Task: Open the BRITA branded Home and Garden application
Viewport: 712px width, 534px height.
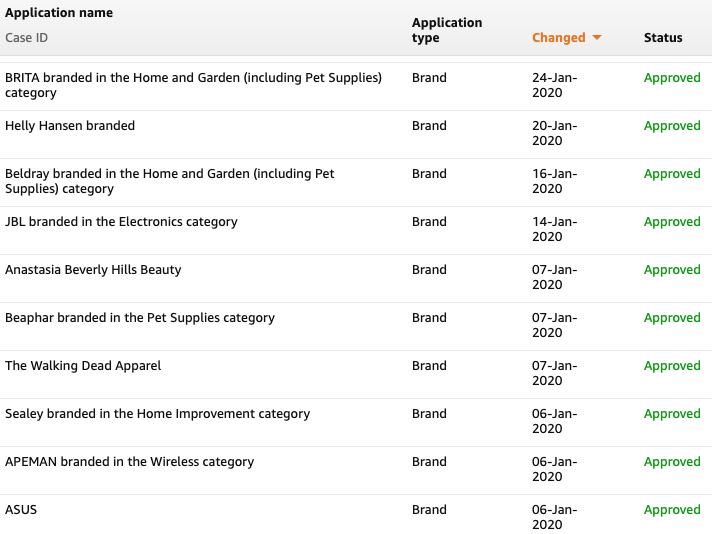Action: (193, 85)
